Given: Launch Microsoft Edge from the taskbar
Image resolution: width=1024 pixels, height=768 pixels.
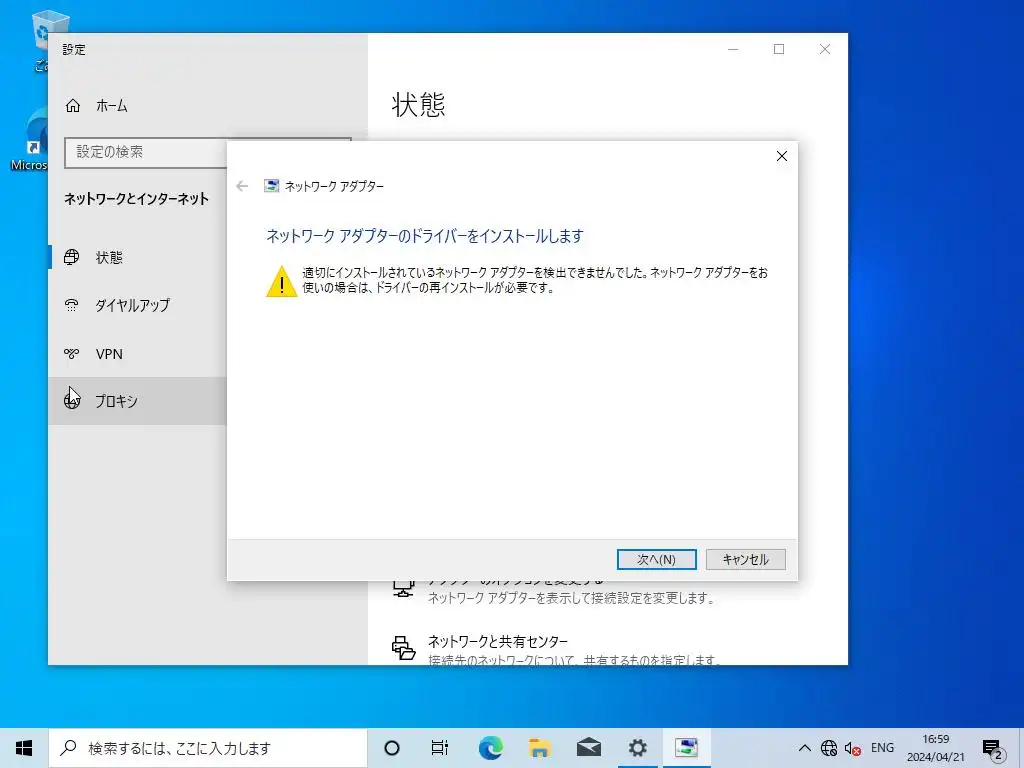Looking at the screenshot, I should tap(490, 748).
